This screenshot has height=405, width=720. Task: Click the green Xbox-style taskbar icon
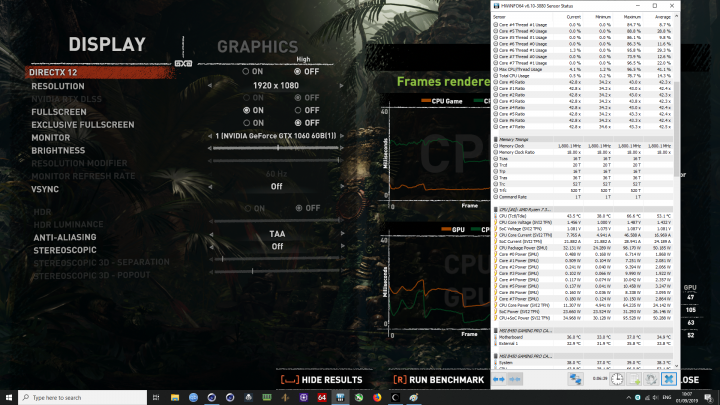(x=359, y=397)
